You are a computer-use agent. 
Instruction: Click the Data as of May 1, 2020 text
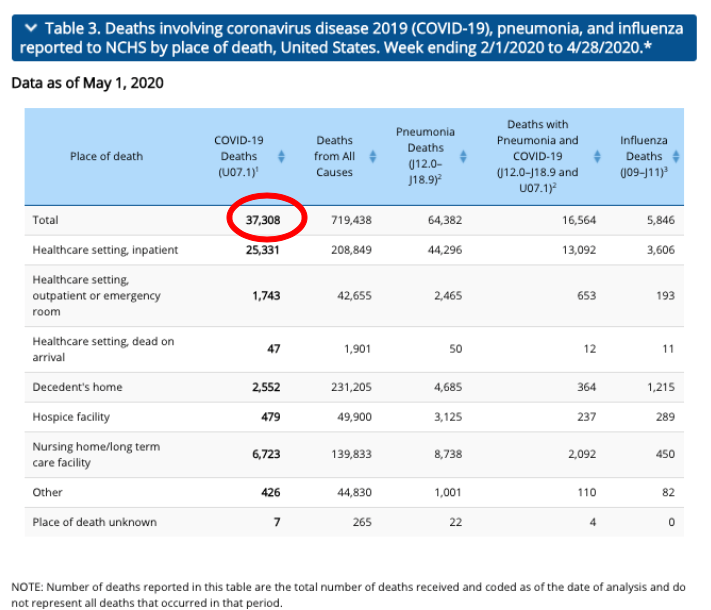coord(88,83)
